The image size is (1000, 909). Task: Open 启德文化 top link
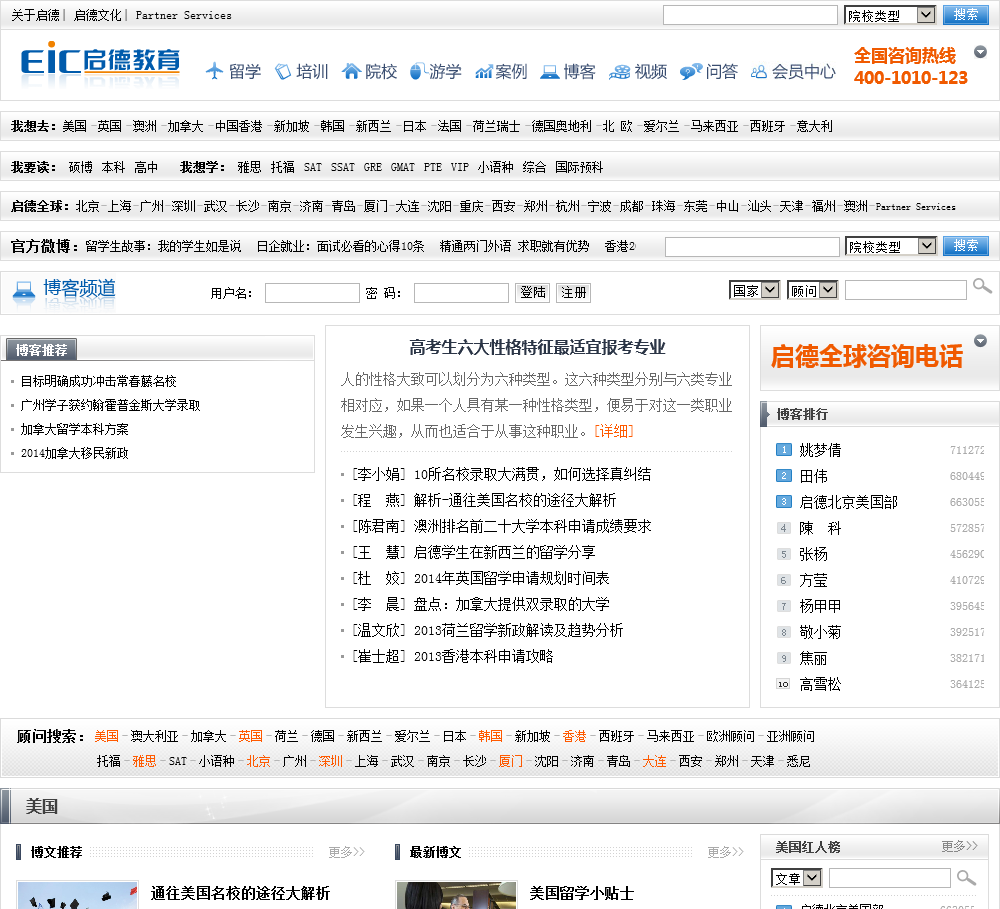[x=98, y=15]
